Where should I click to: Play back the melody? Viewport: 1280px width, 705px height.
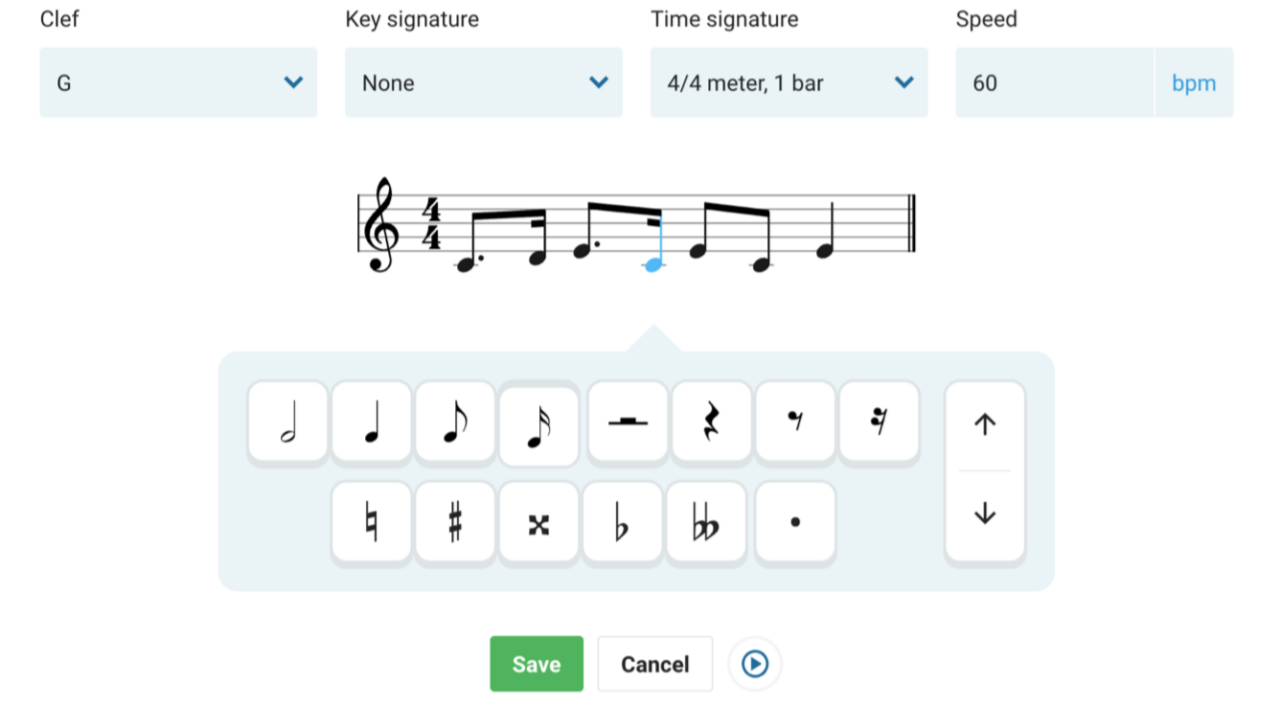pyautogui.click(x=755, y=664)
